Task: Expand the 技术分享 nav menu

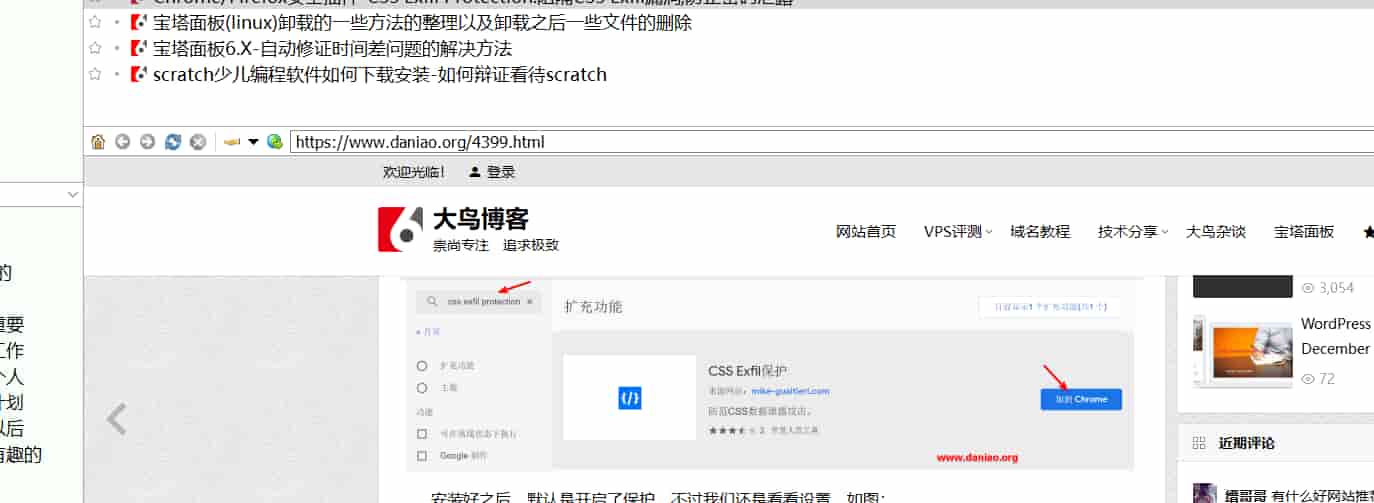Action: [x=1133, y=231]
